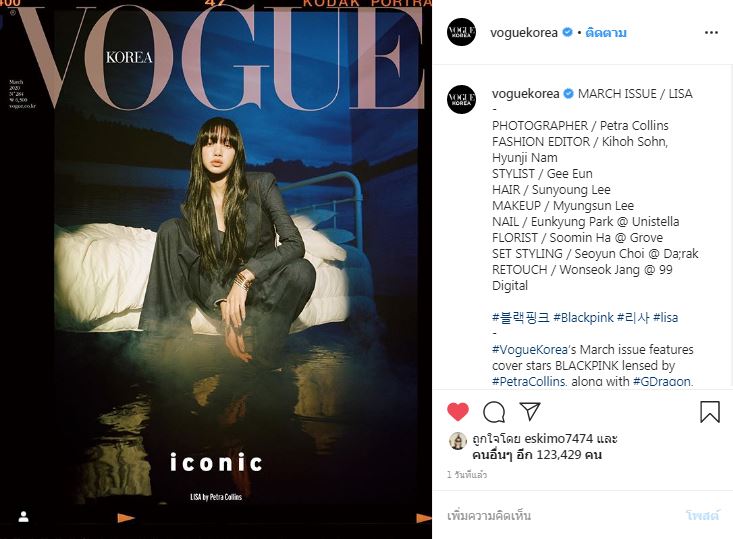Open comments with the speech bubble icon
This screenshot has height=539, width=733.
[494, 412]
